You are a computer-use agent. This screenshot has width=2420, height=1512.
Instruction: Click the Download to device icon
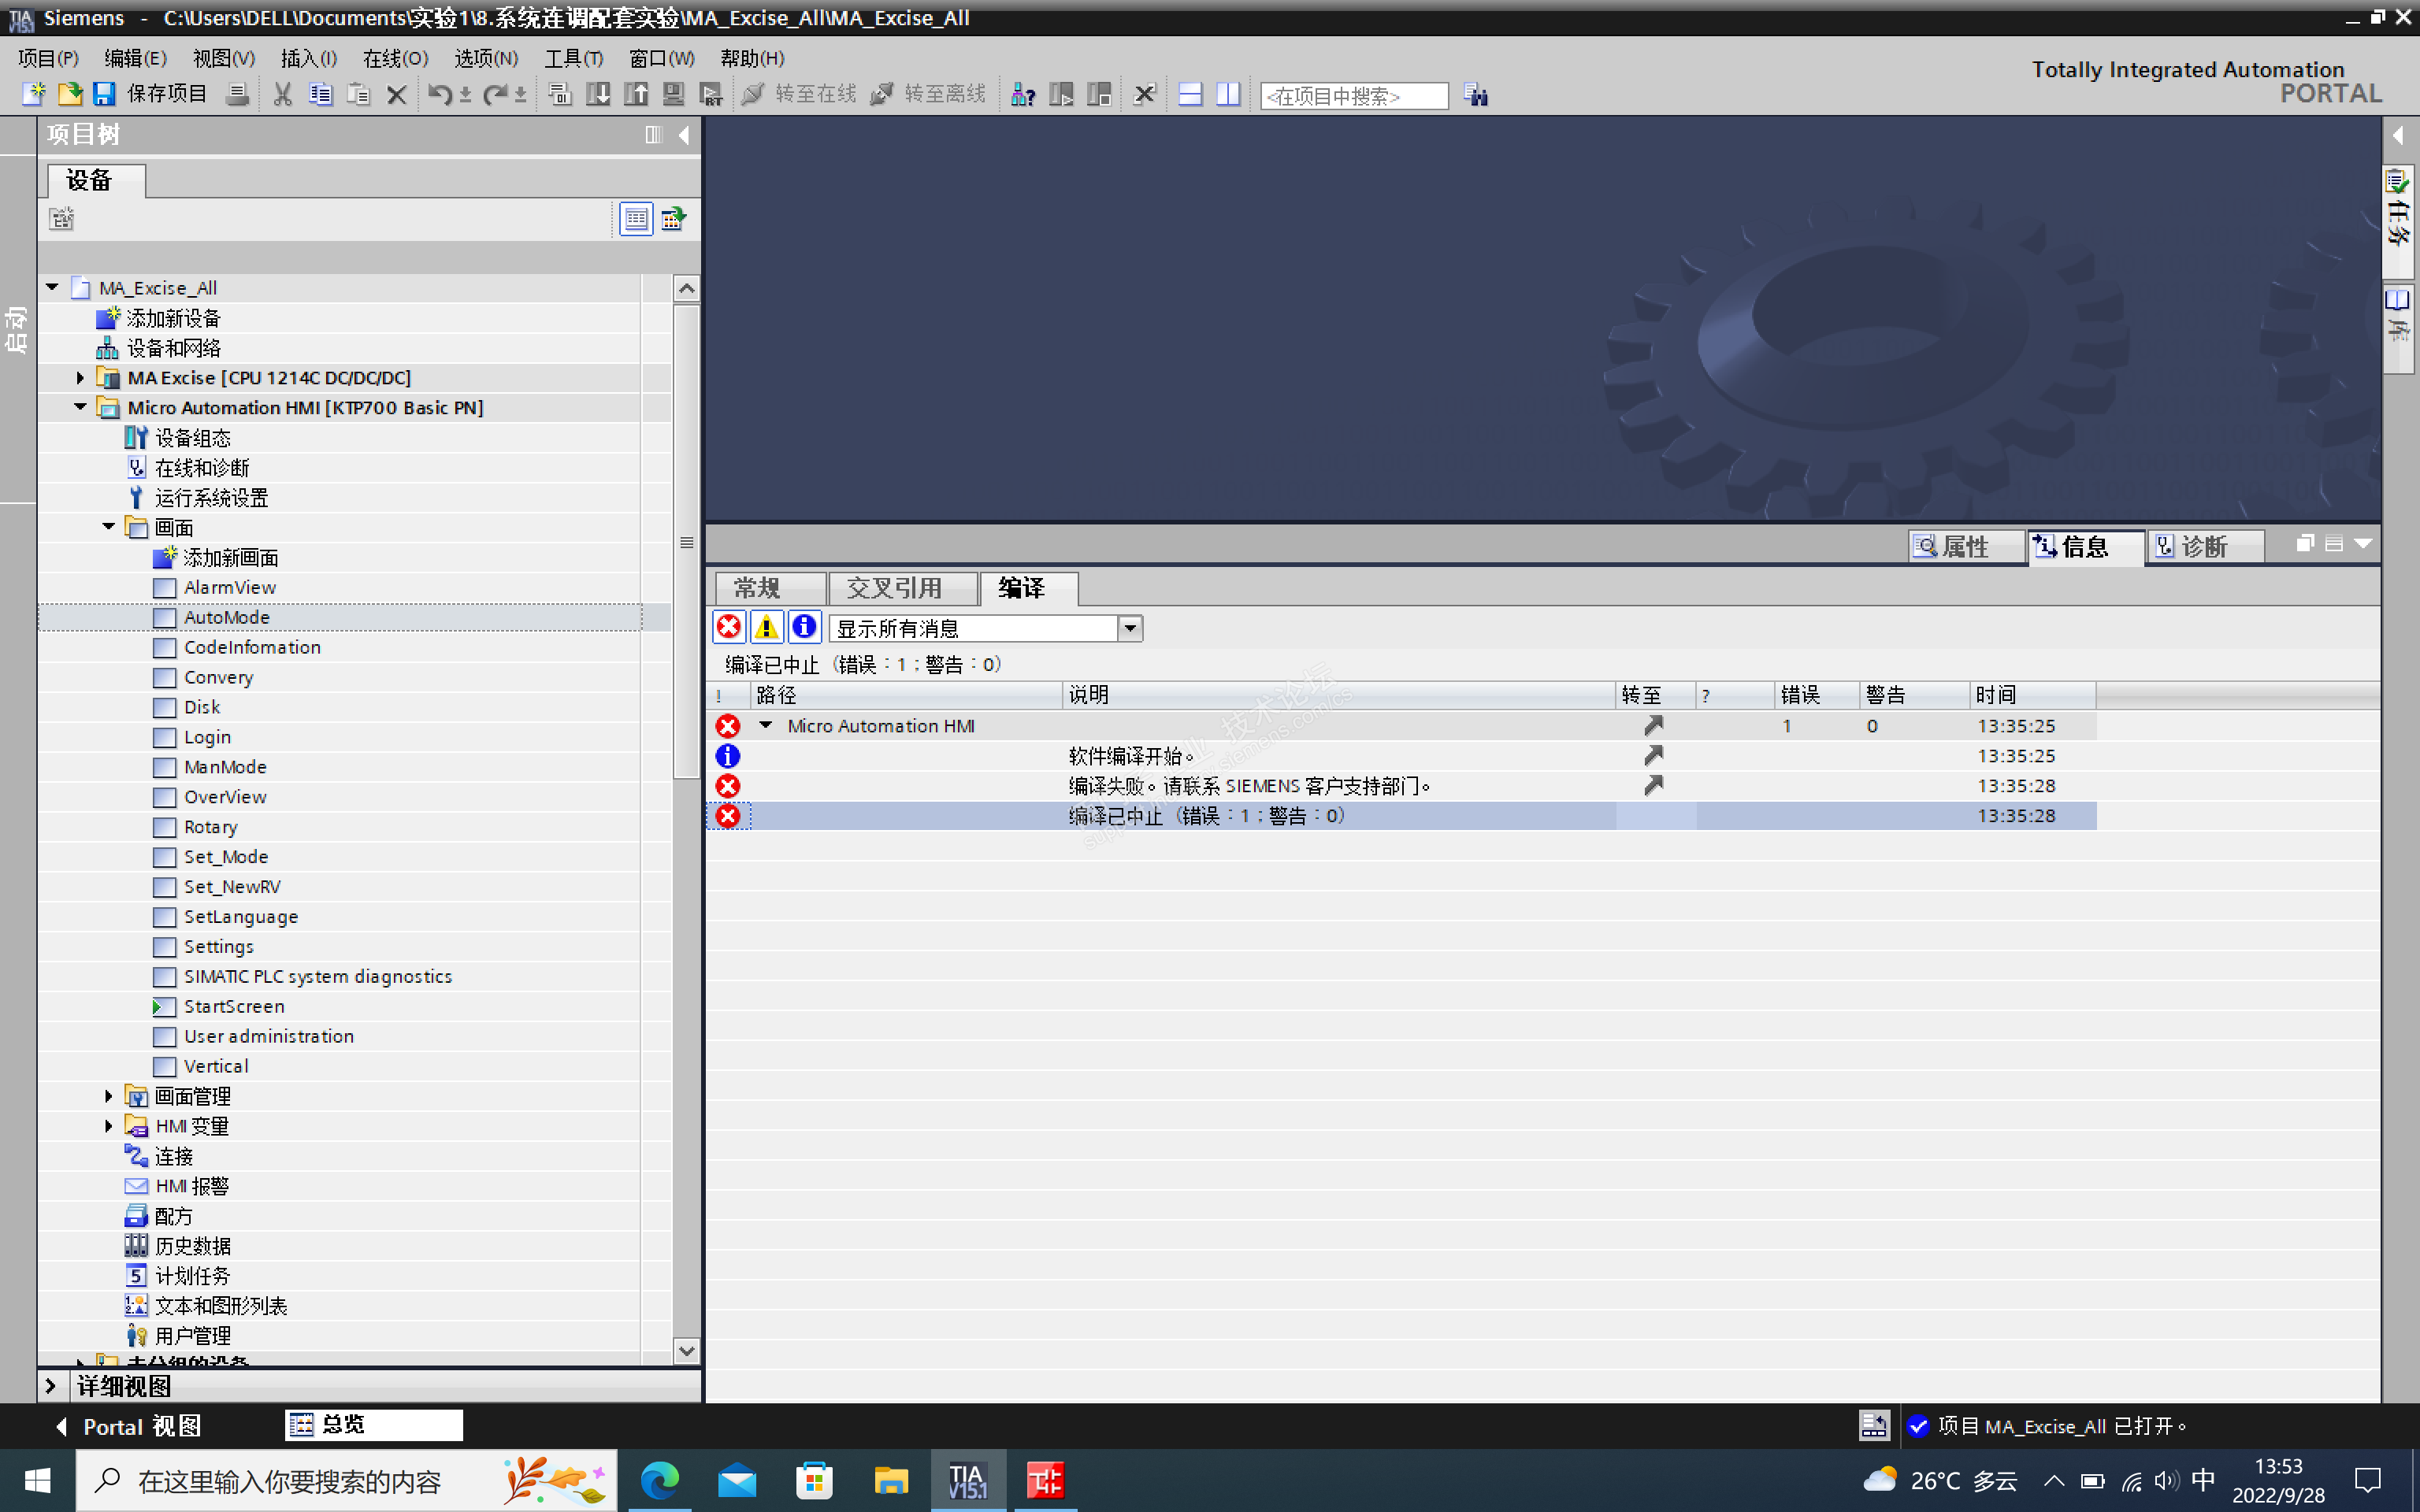coord(598,94)
